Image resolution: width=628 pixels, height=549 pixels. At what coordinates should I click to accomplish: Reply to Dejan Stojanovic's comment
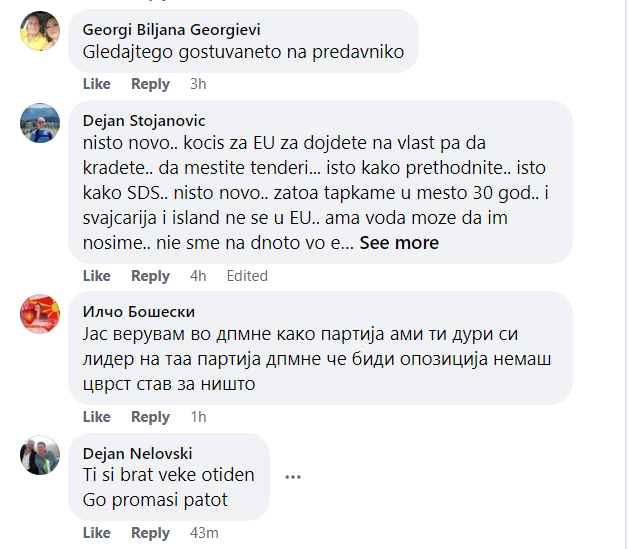pos(150,276)
